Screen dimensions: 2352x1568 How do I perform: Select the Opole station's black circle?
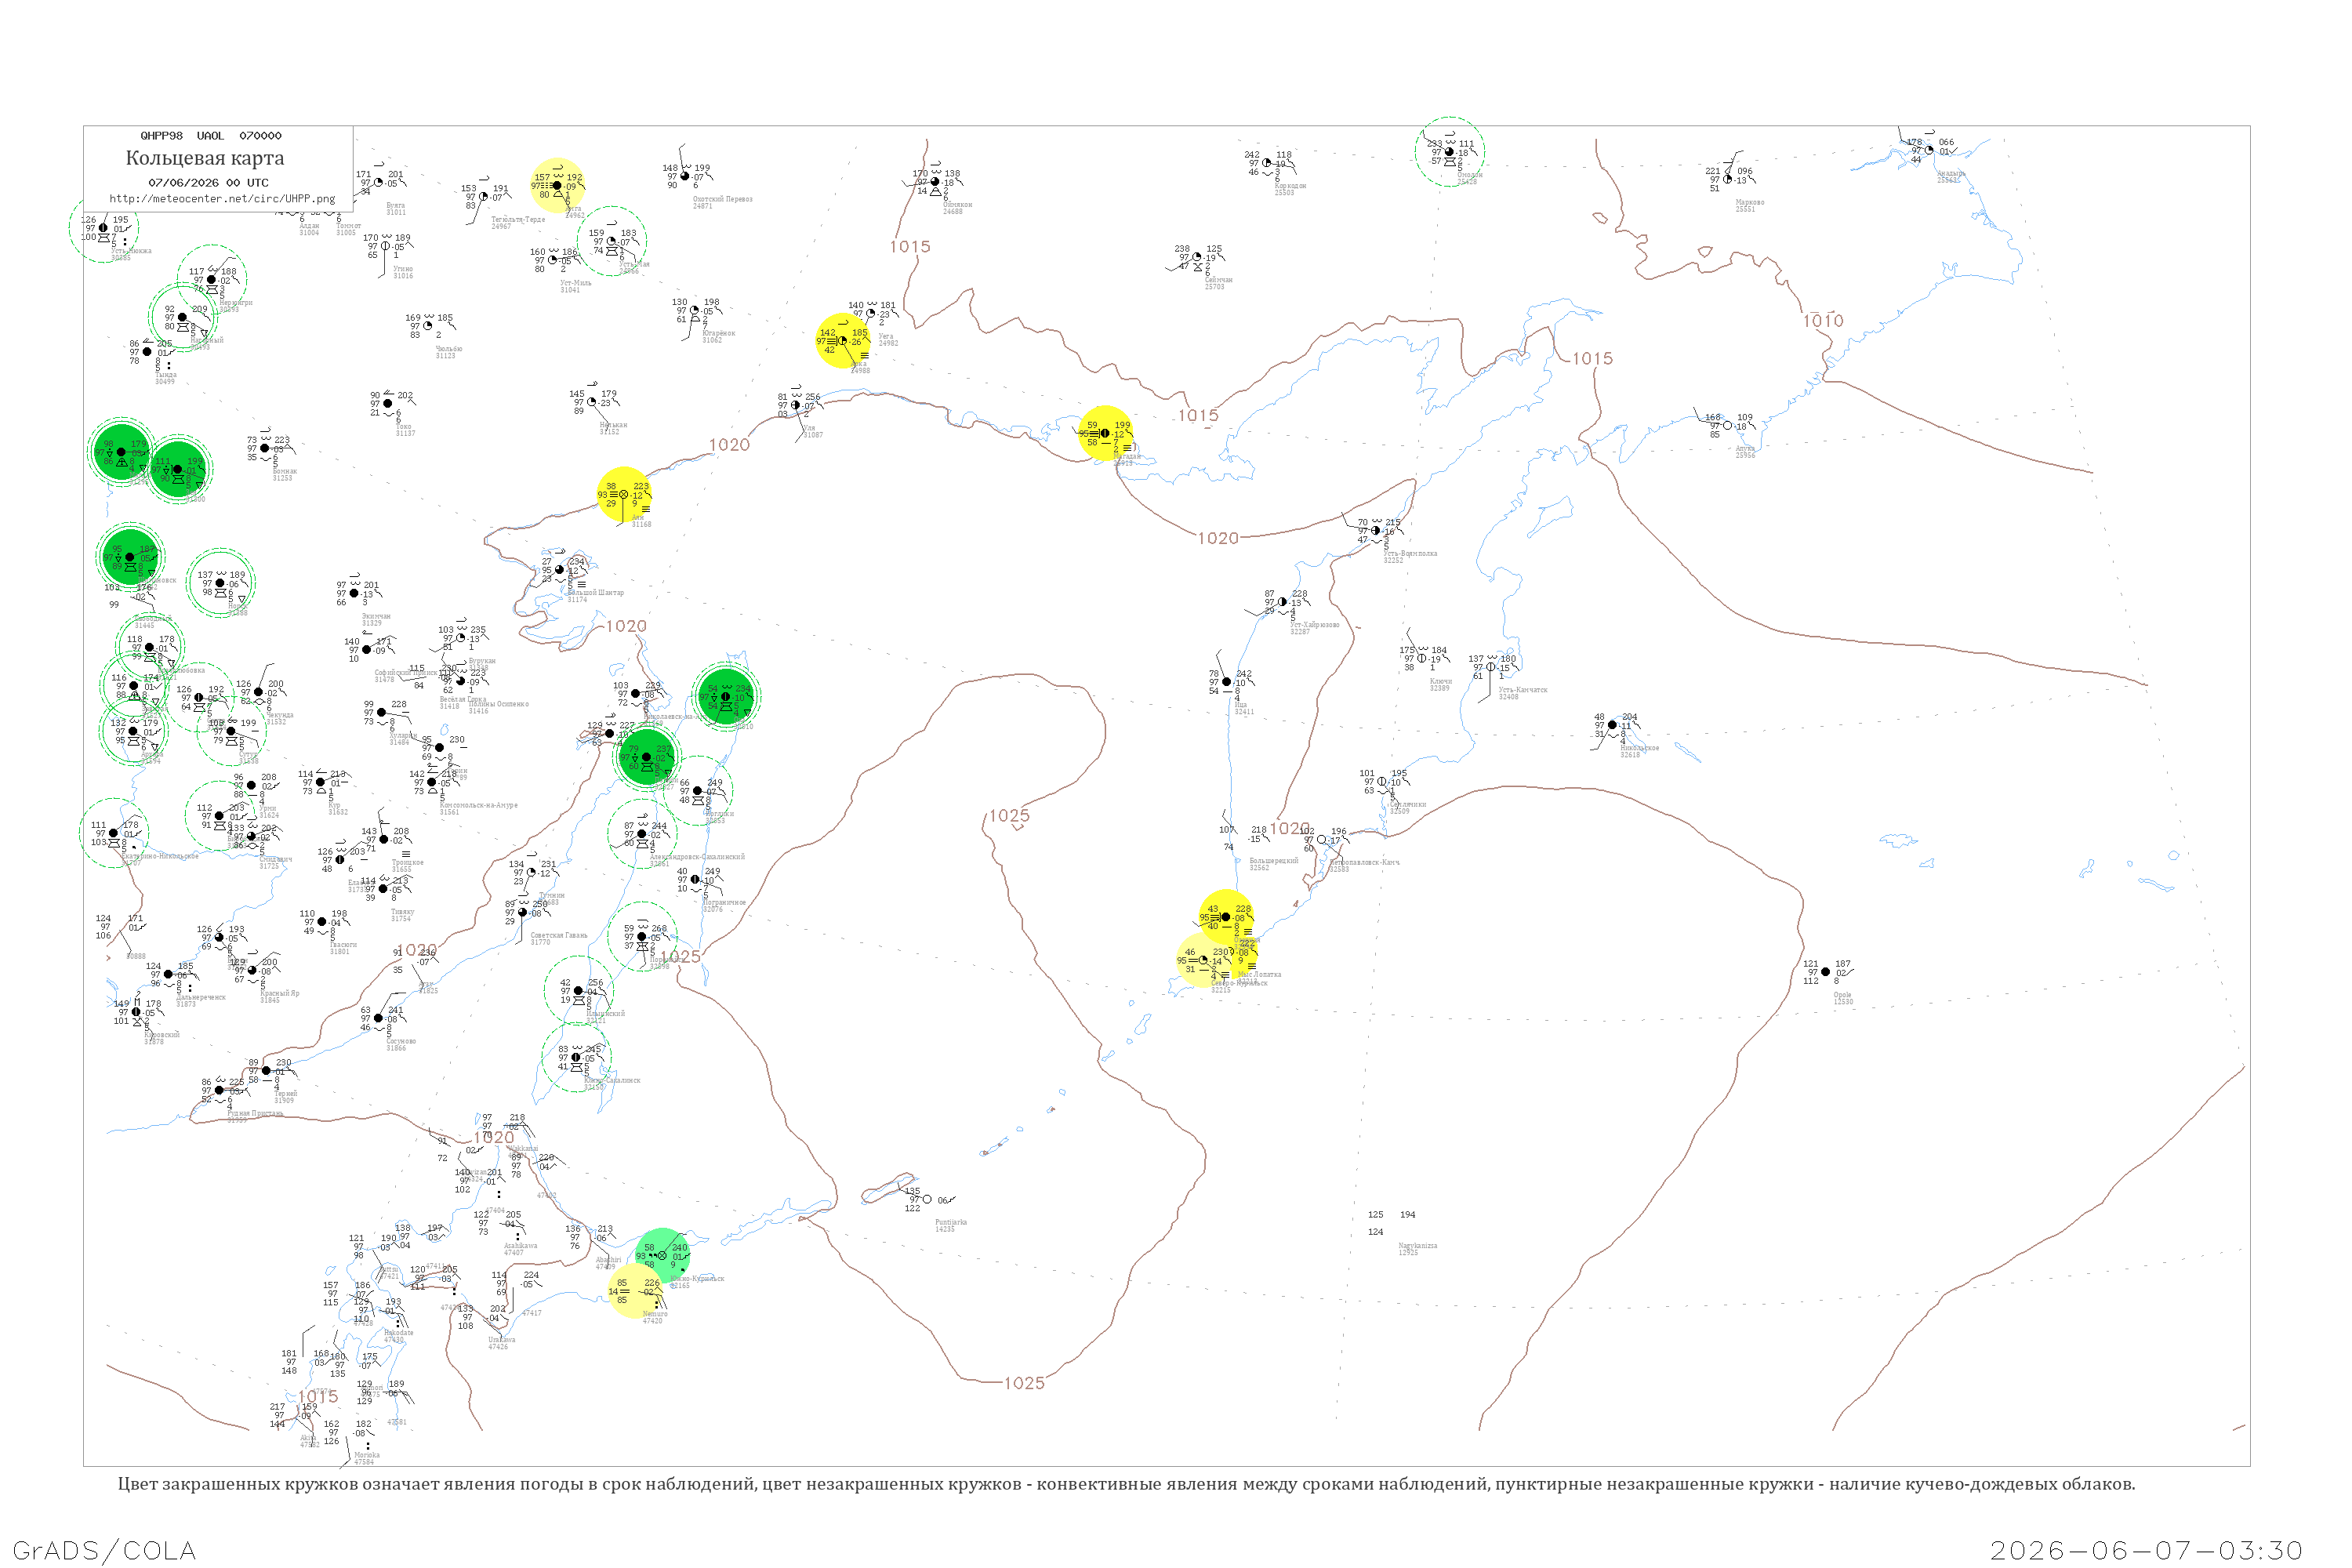pos(1825,972)
